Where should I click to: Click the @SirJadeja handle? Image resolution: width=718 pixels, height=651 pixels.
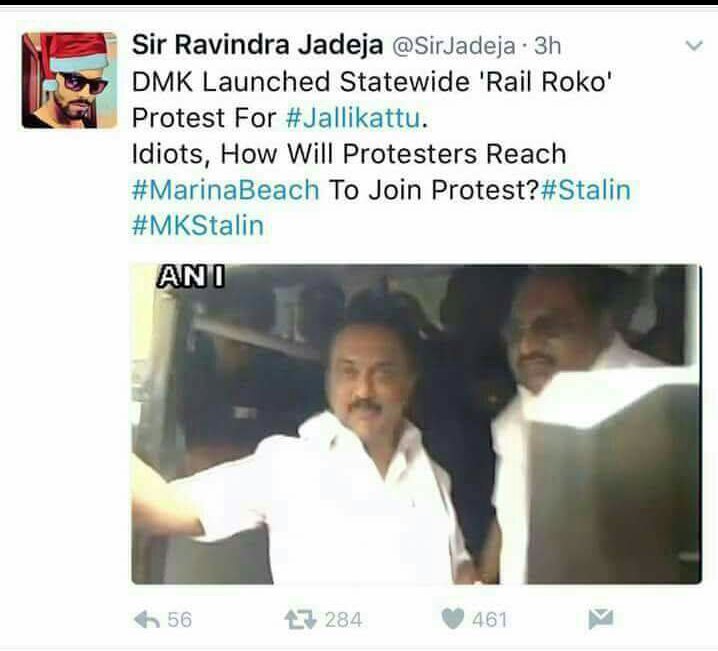pos(454,46)
